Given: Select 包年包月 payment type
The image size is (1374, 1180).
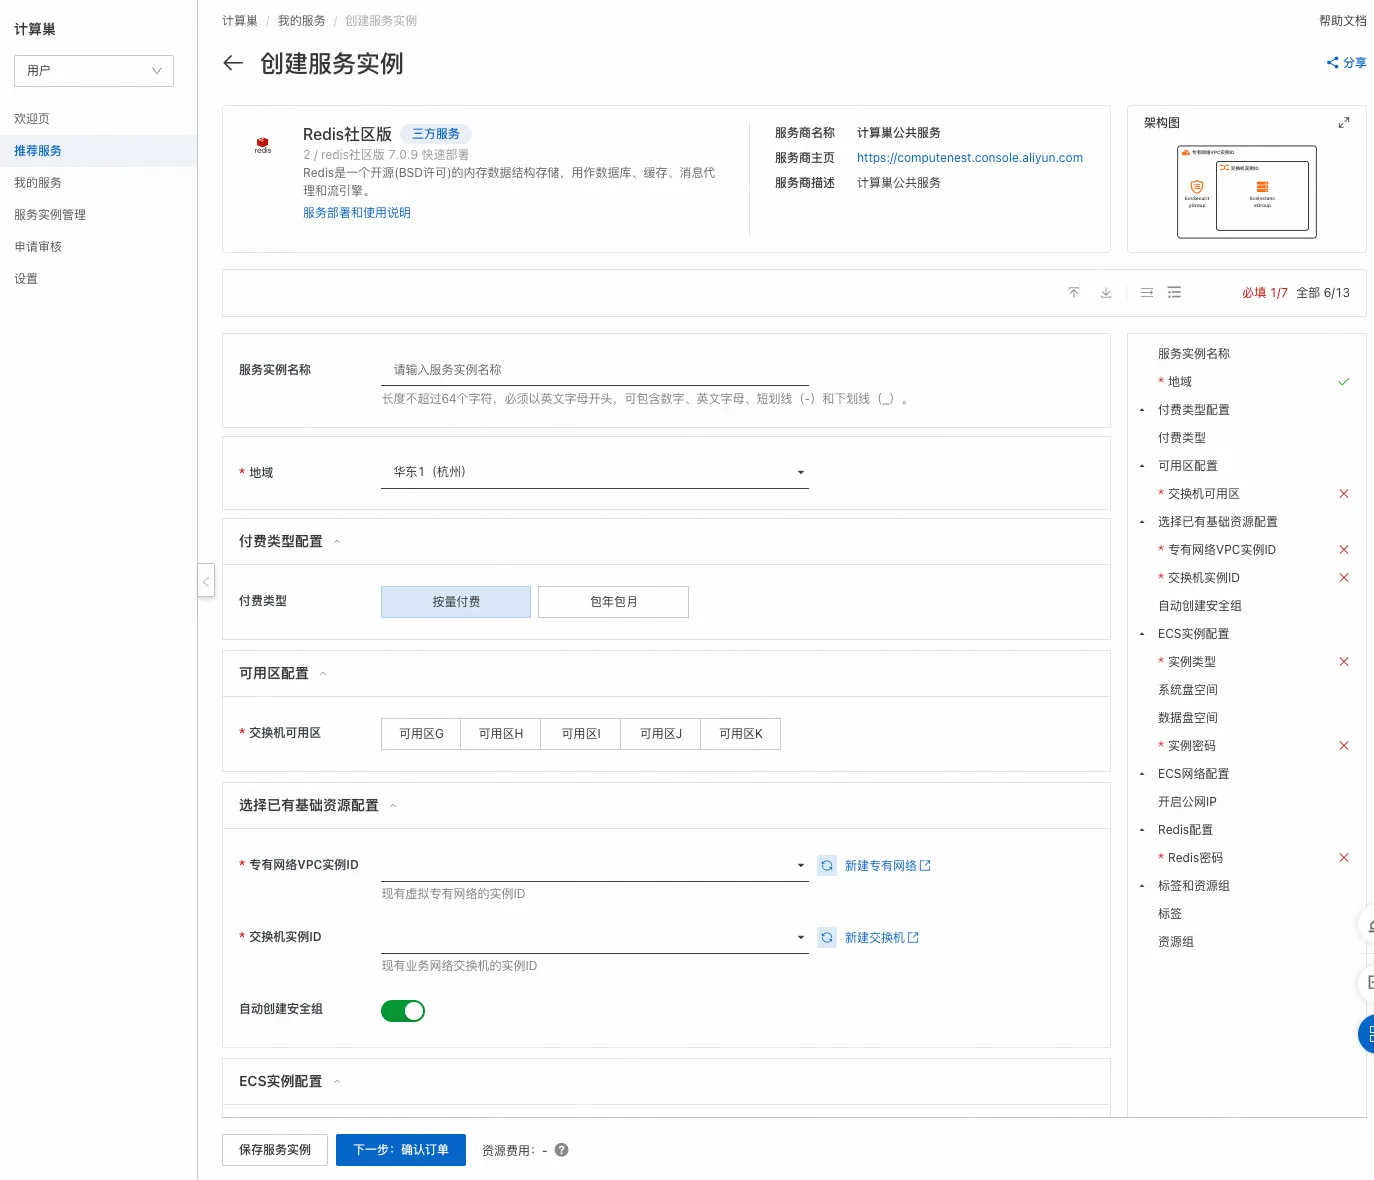Looking at the screenshot, I should tap(613, 602).
